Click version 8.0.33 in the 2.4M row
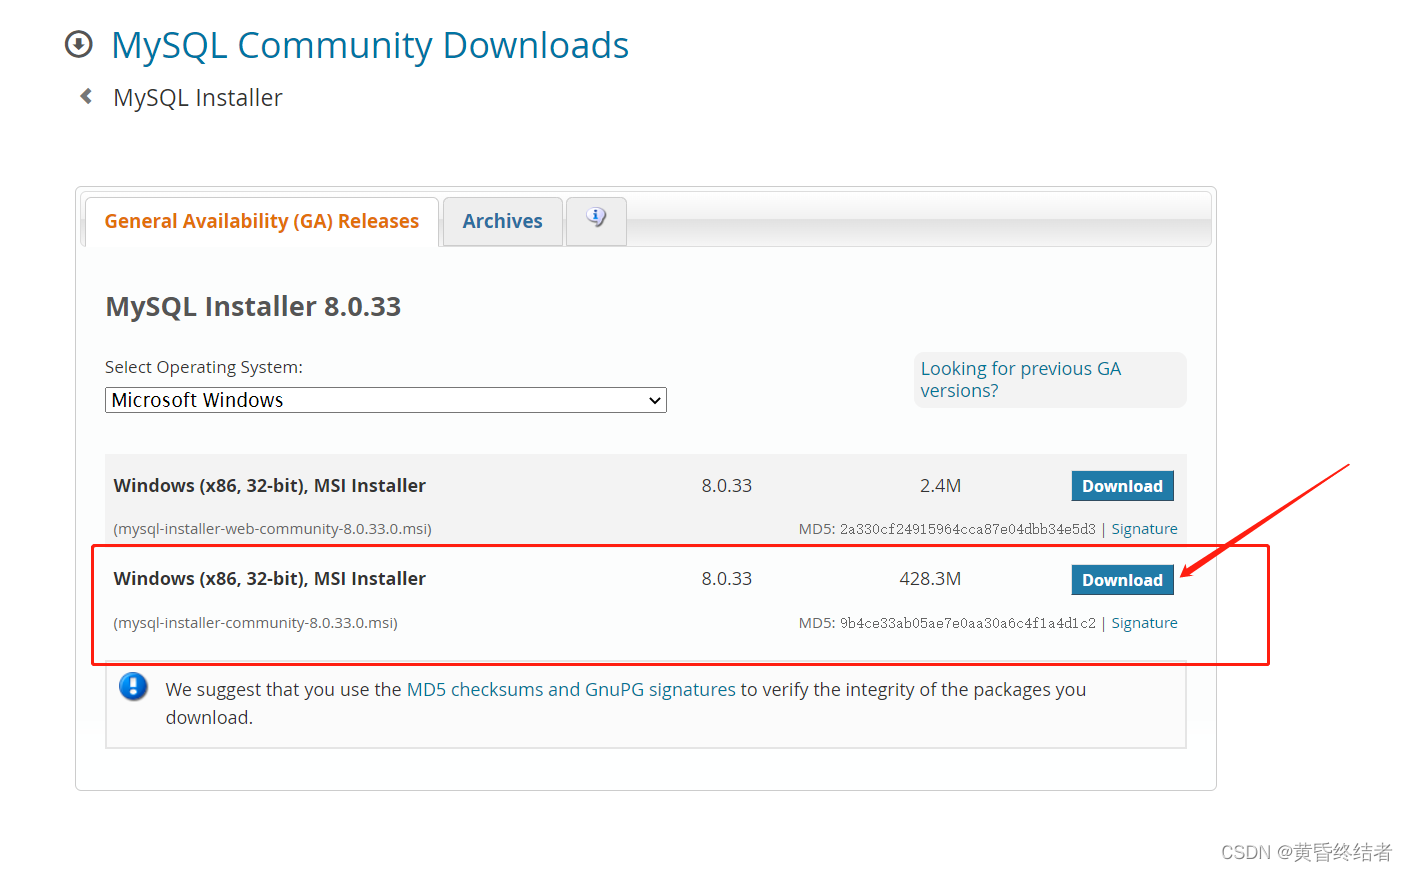1408x872 pixels. [x=727, y=486]
